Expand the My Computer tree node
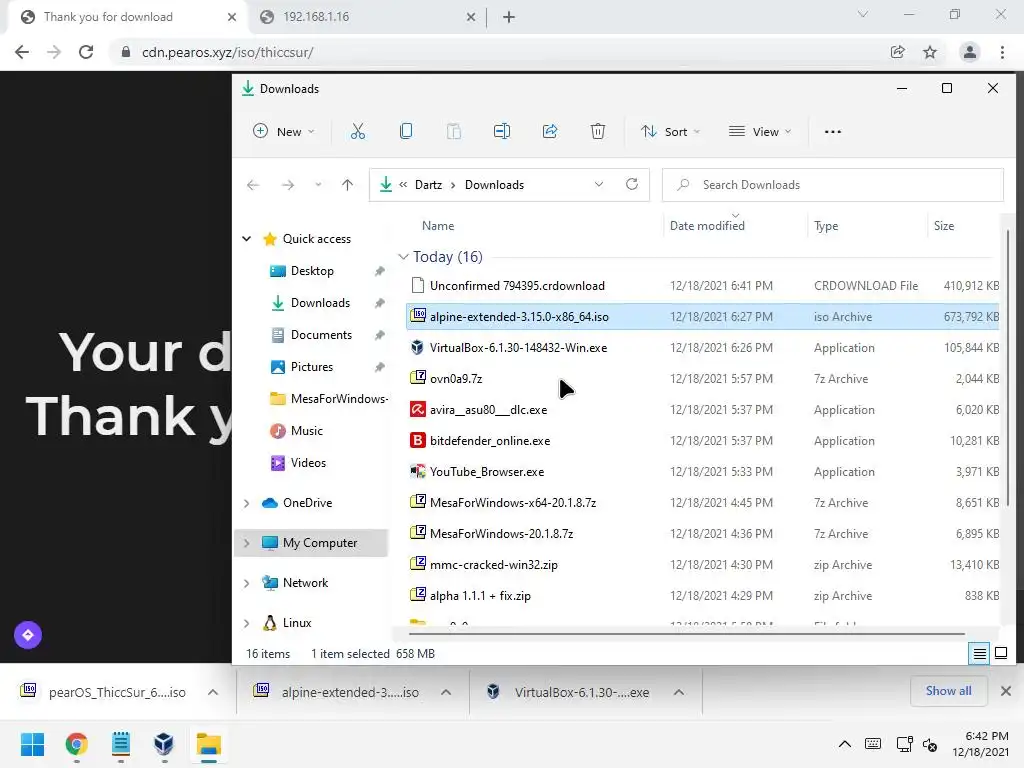Image resolution: width=1024 pixels, height=768 pixels. tap(246, 543)
